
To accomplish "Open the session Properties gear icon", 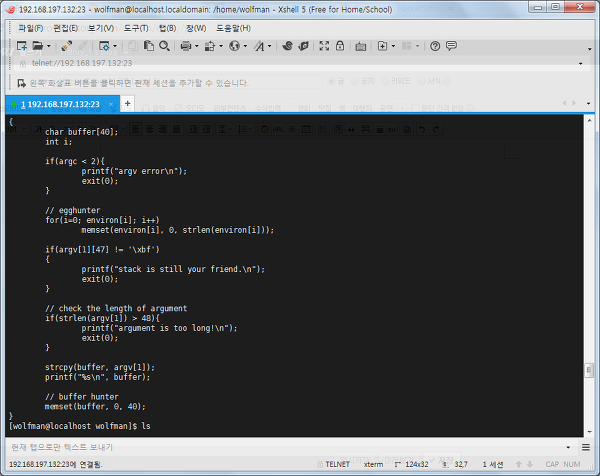I will coord(104,46).
